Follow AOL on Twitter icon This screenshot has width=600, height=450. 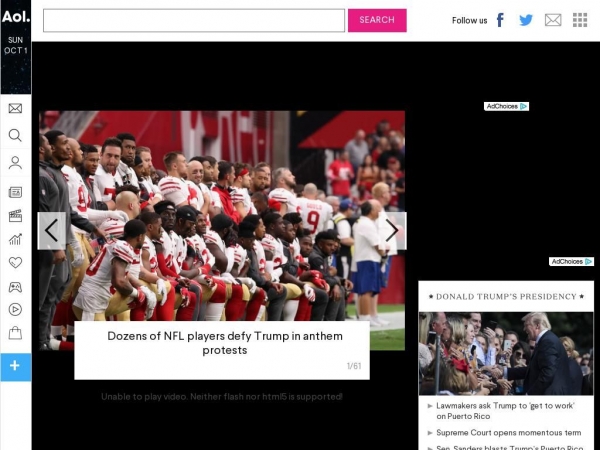coord(526,20)
